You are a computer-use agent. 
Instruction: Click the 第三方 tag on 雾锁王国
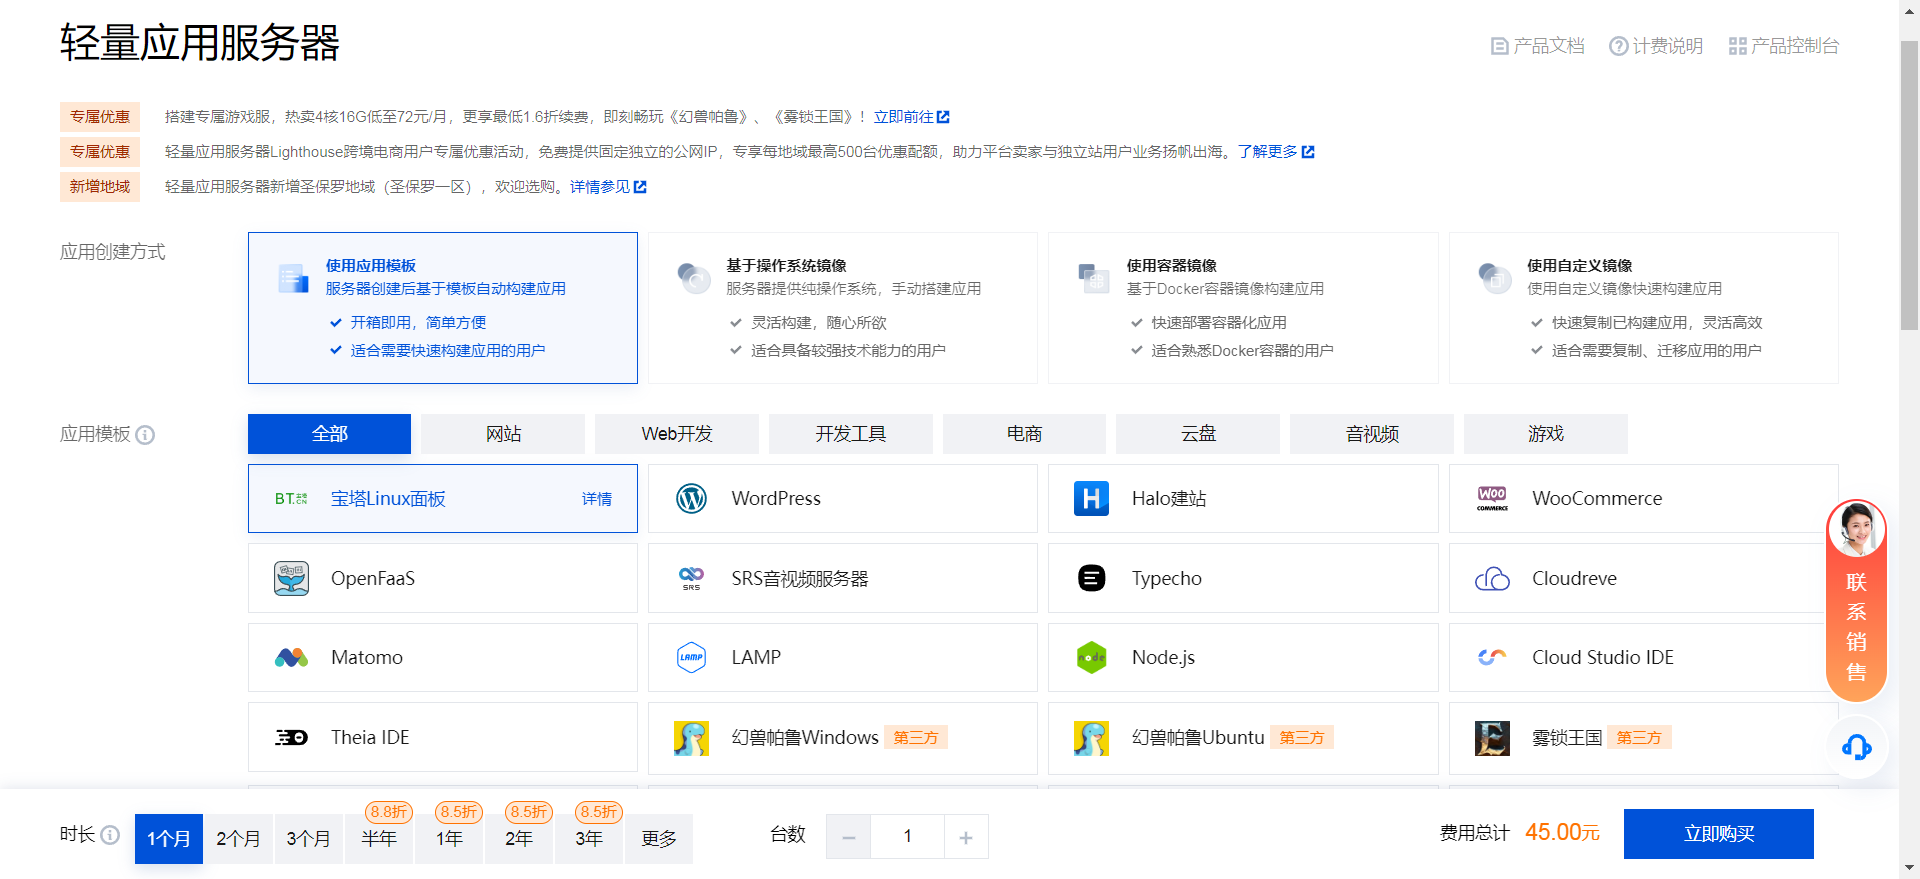[x=1639, y=738]
